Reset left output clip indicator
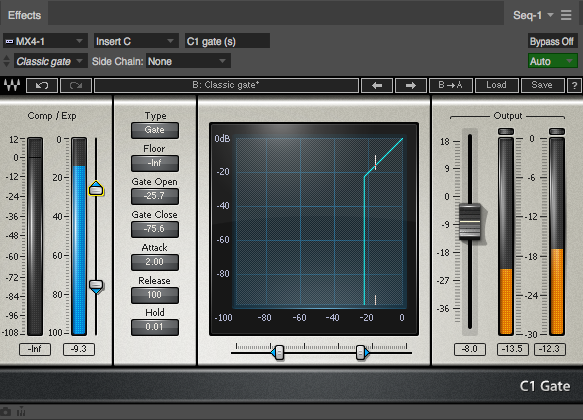 pyautogui.click(x=506, y=132)
